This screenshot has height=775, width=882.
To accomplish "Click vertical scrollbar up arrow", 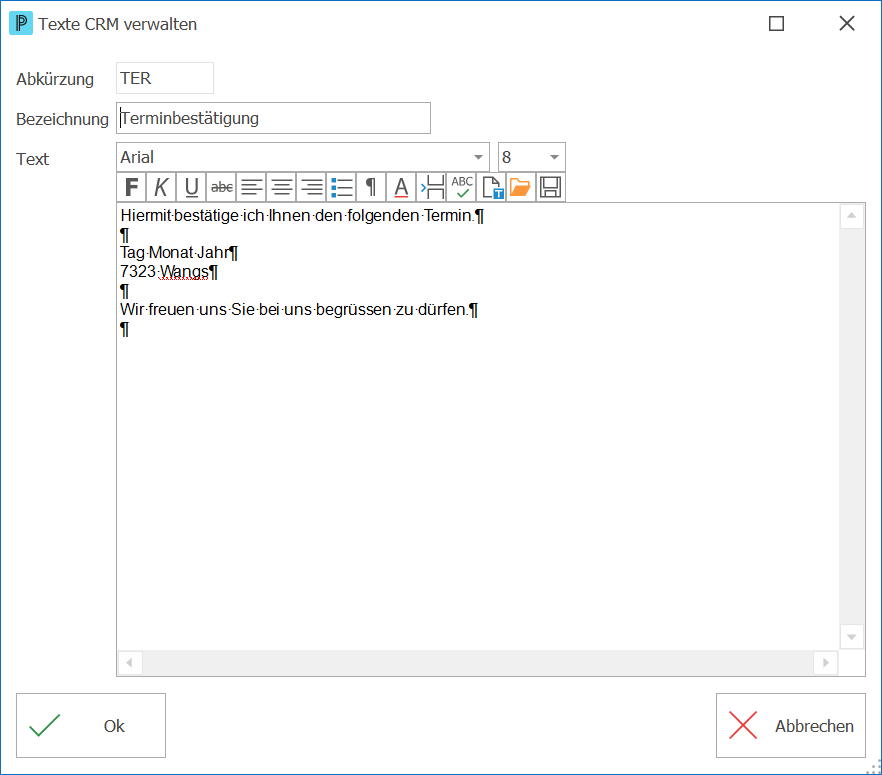I will (852, 216).
